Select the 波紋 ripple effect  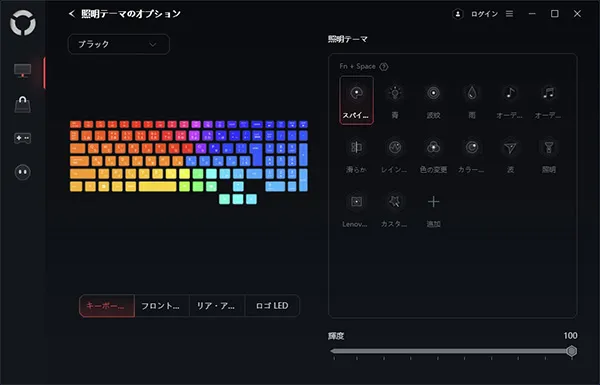click(x=433, y=100)
